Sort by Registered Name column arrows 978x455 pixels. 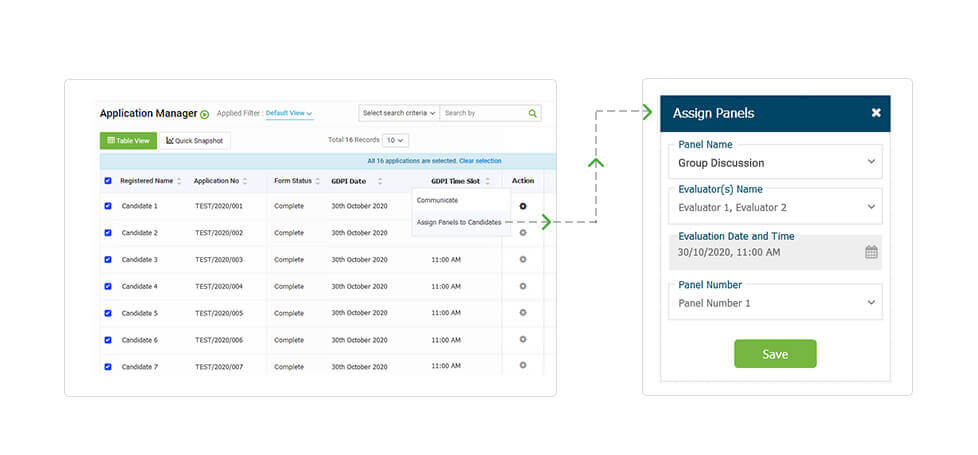click(180, 182)
